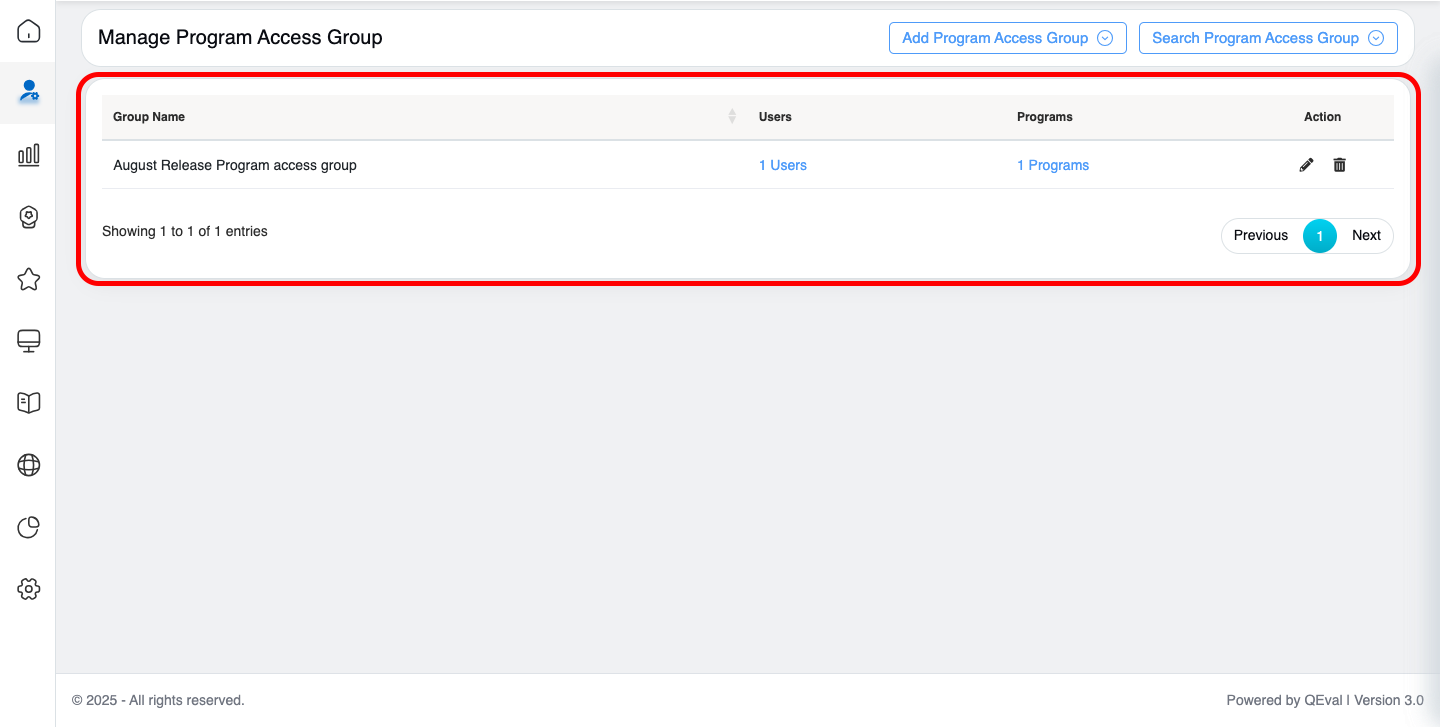Click the open book sidebar icon
The width and height of the screenshot is (1440, 727).
pos(29,403)
